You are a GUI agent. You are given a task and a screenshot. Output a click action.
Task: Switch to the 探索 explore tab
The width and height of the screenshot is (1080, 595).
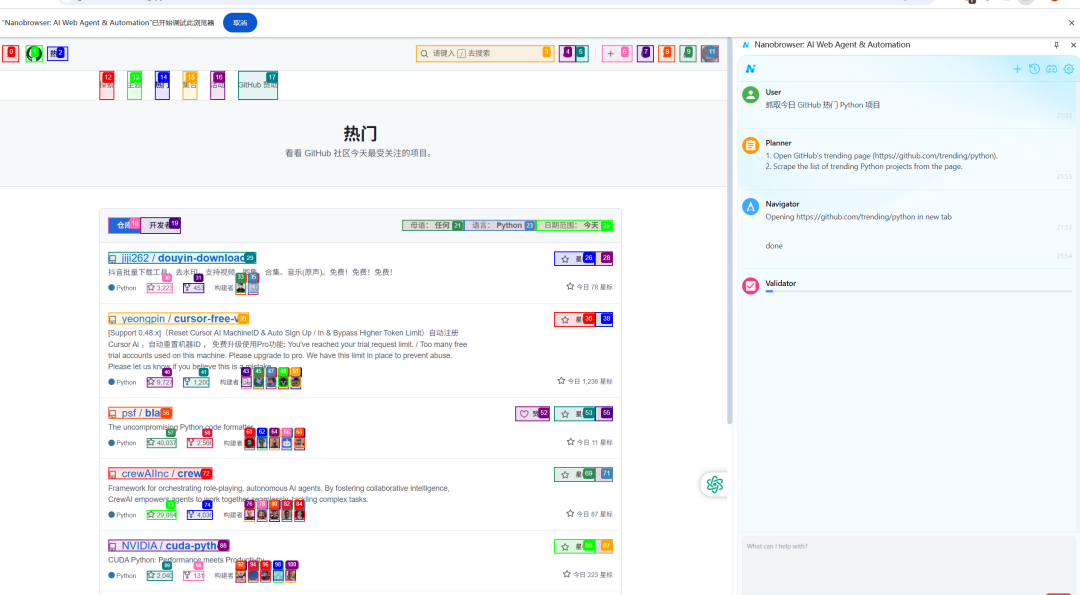pos(107,85)
